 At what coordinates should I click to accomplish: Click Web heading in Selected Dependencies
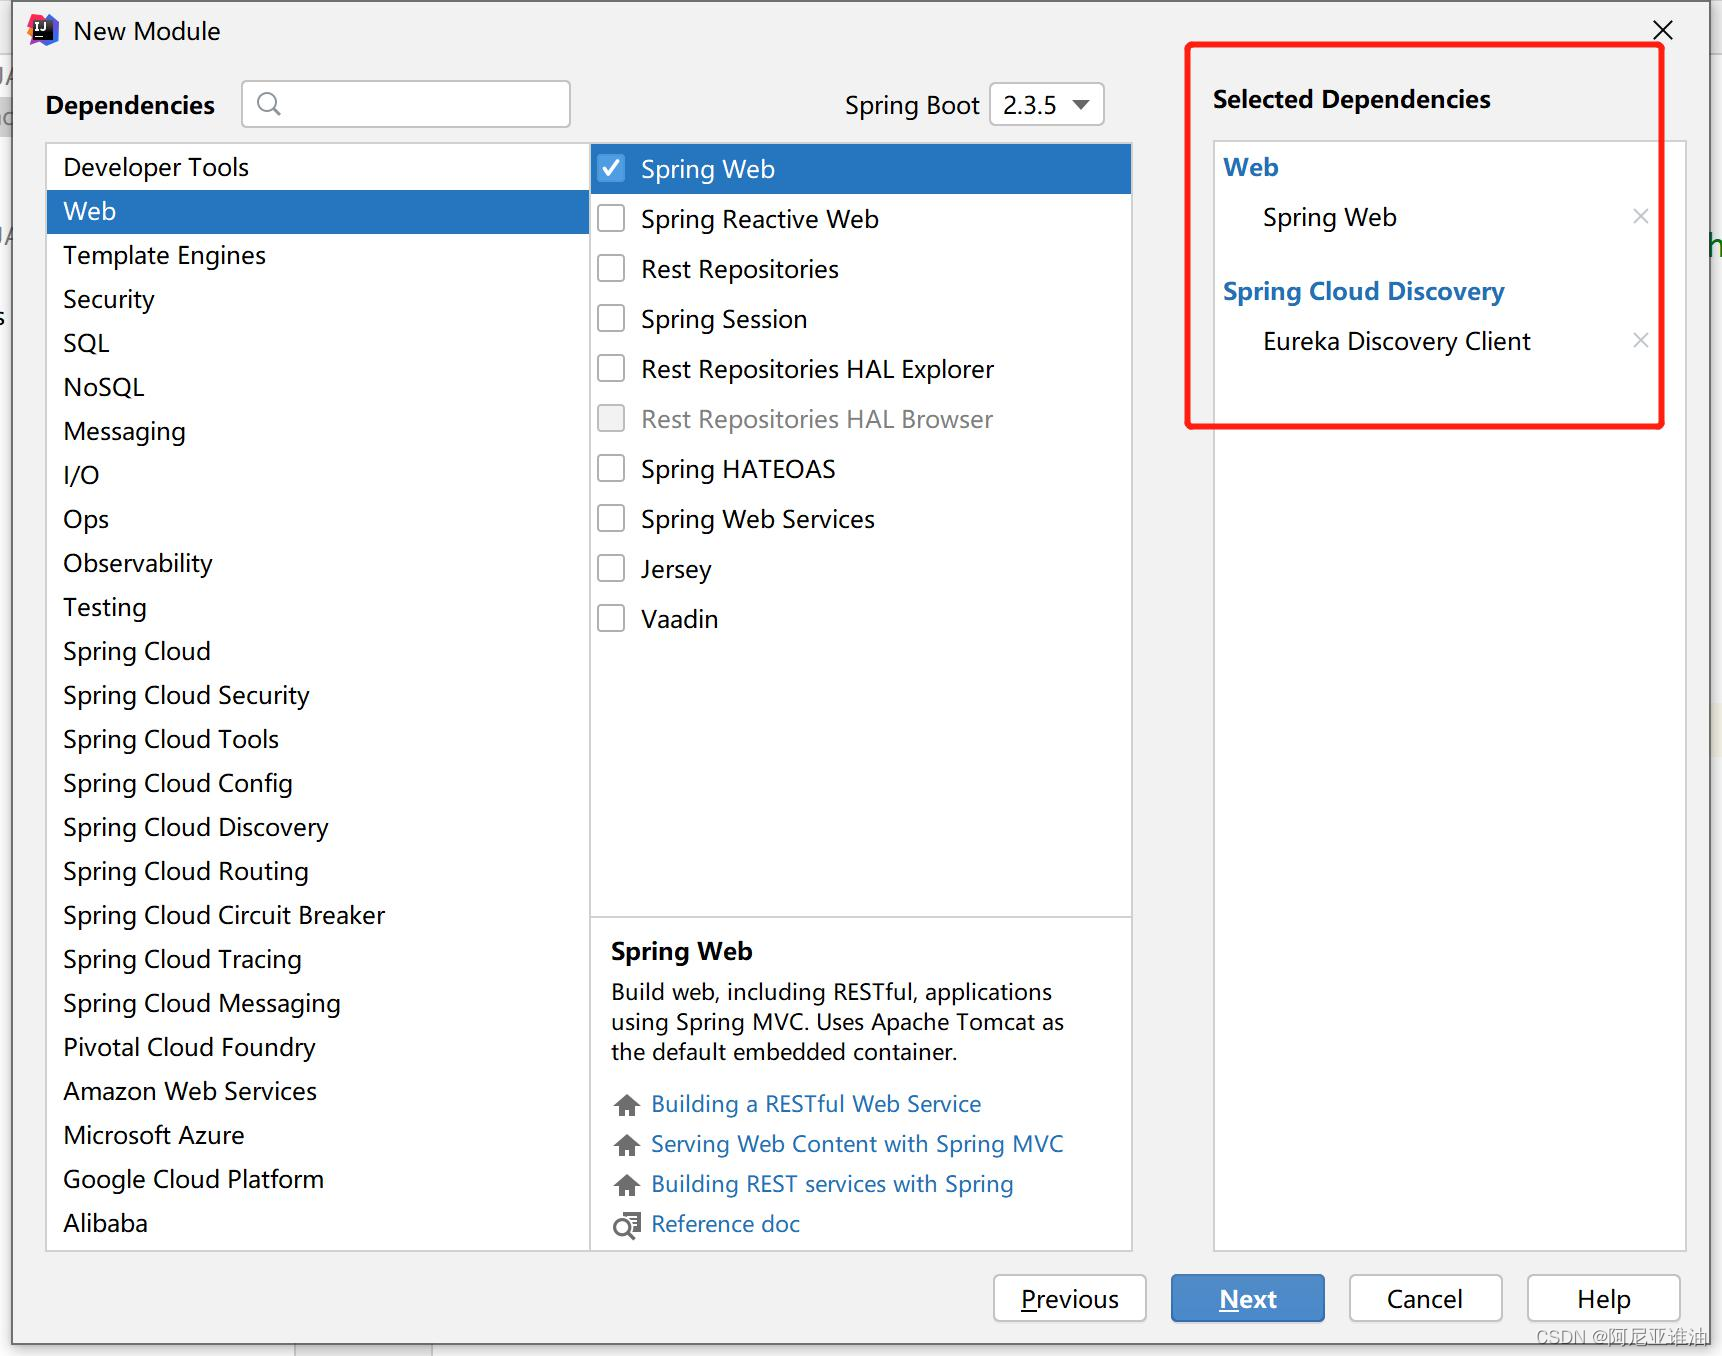pos(1250,167)
